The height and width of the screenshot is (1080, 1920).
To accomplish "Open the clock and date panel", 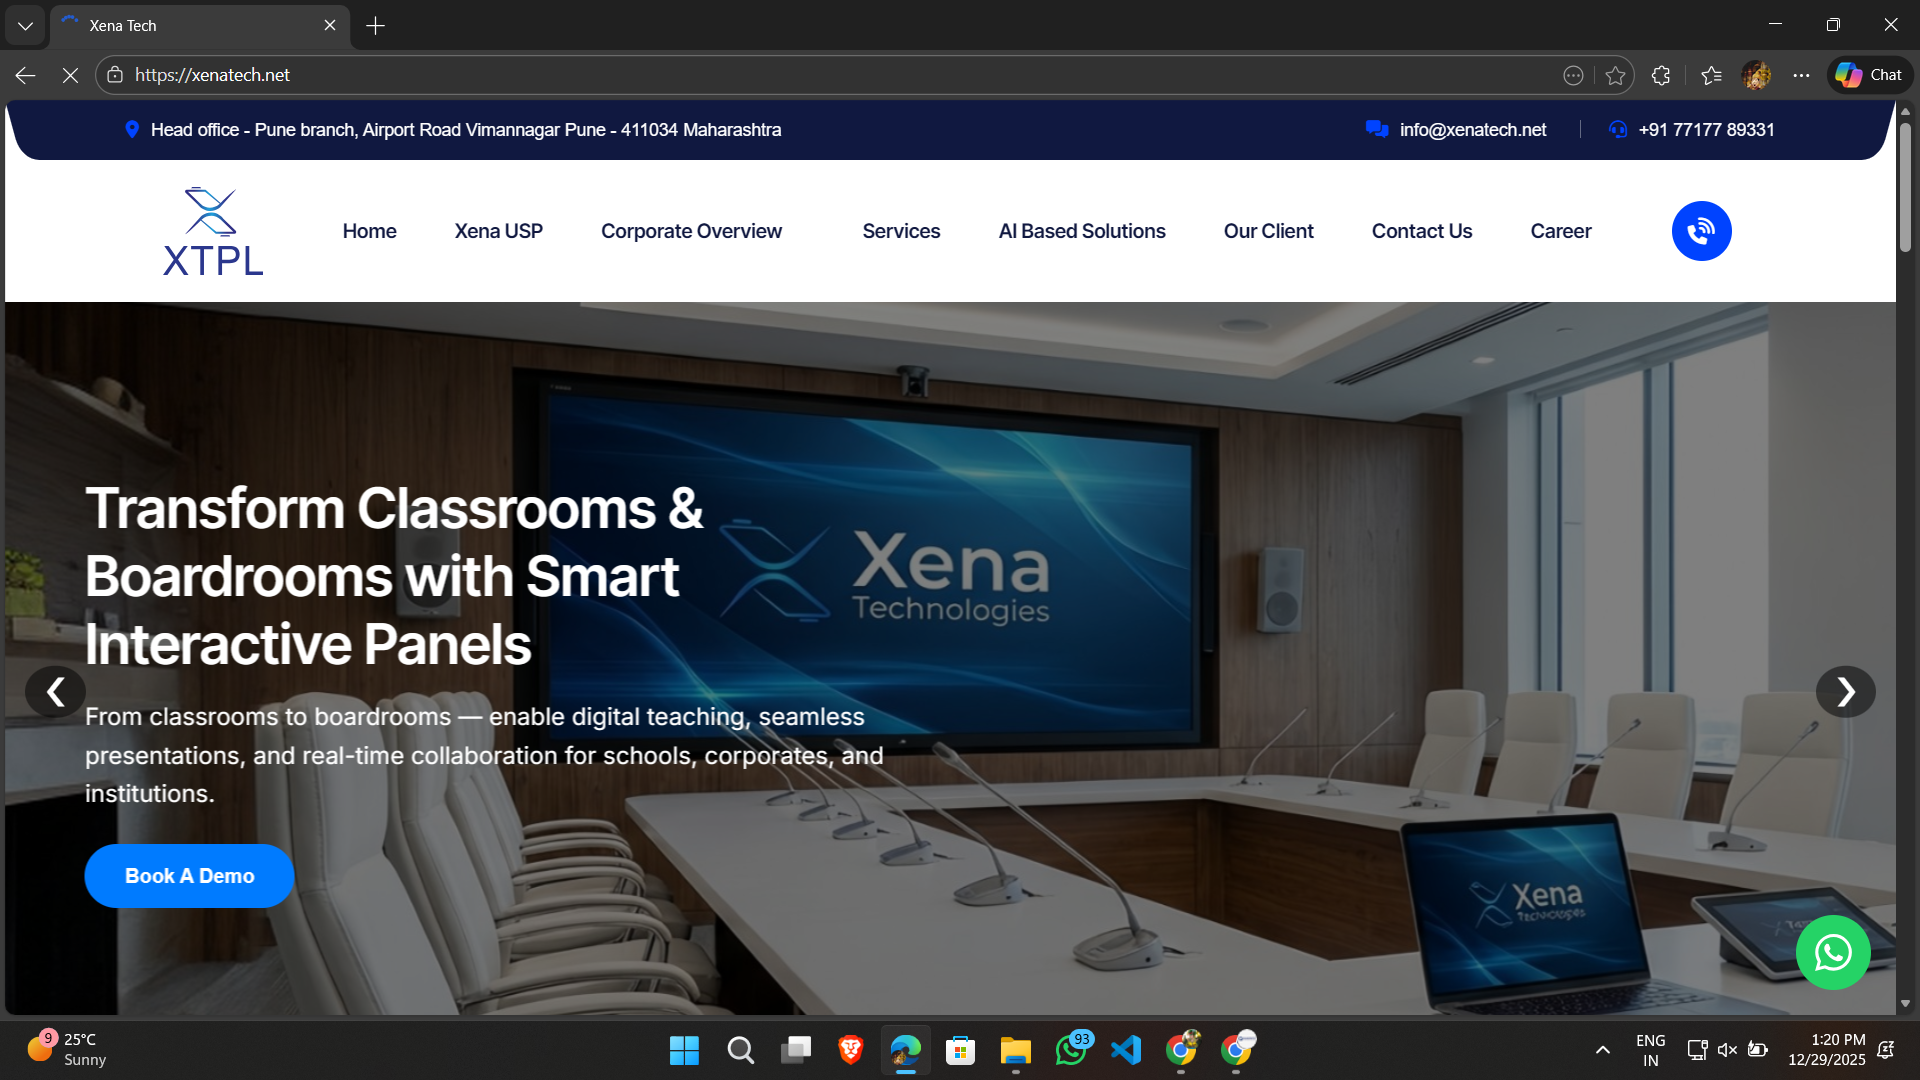I will click(x=1826, y=1050).
